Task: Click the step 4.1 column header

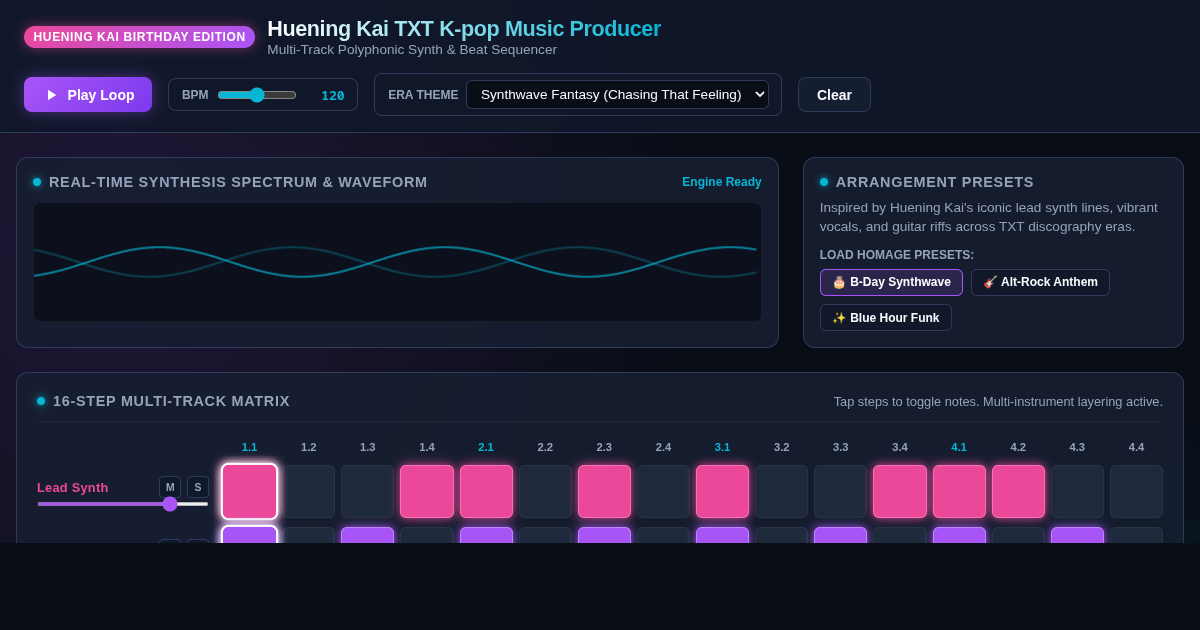Action: [x=959, y=447]
